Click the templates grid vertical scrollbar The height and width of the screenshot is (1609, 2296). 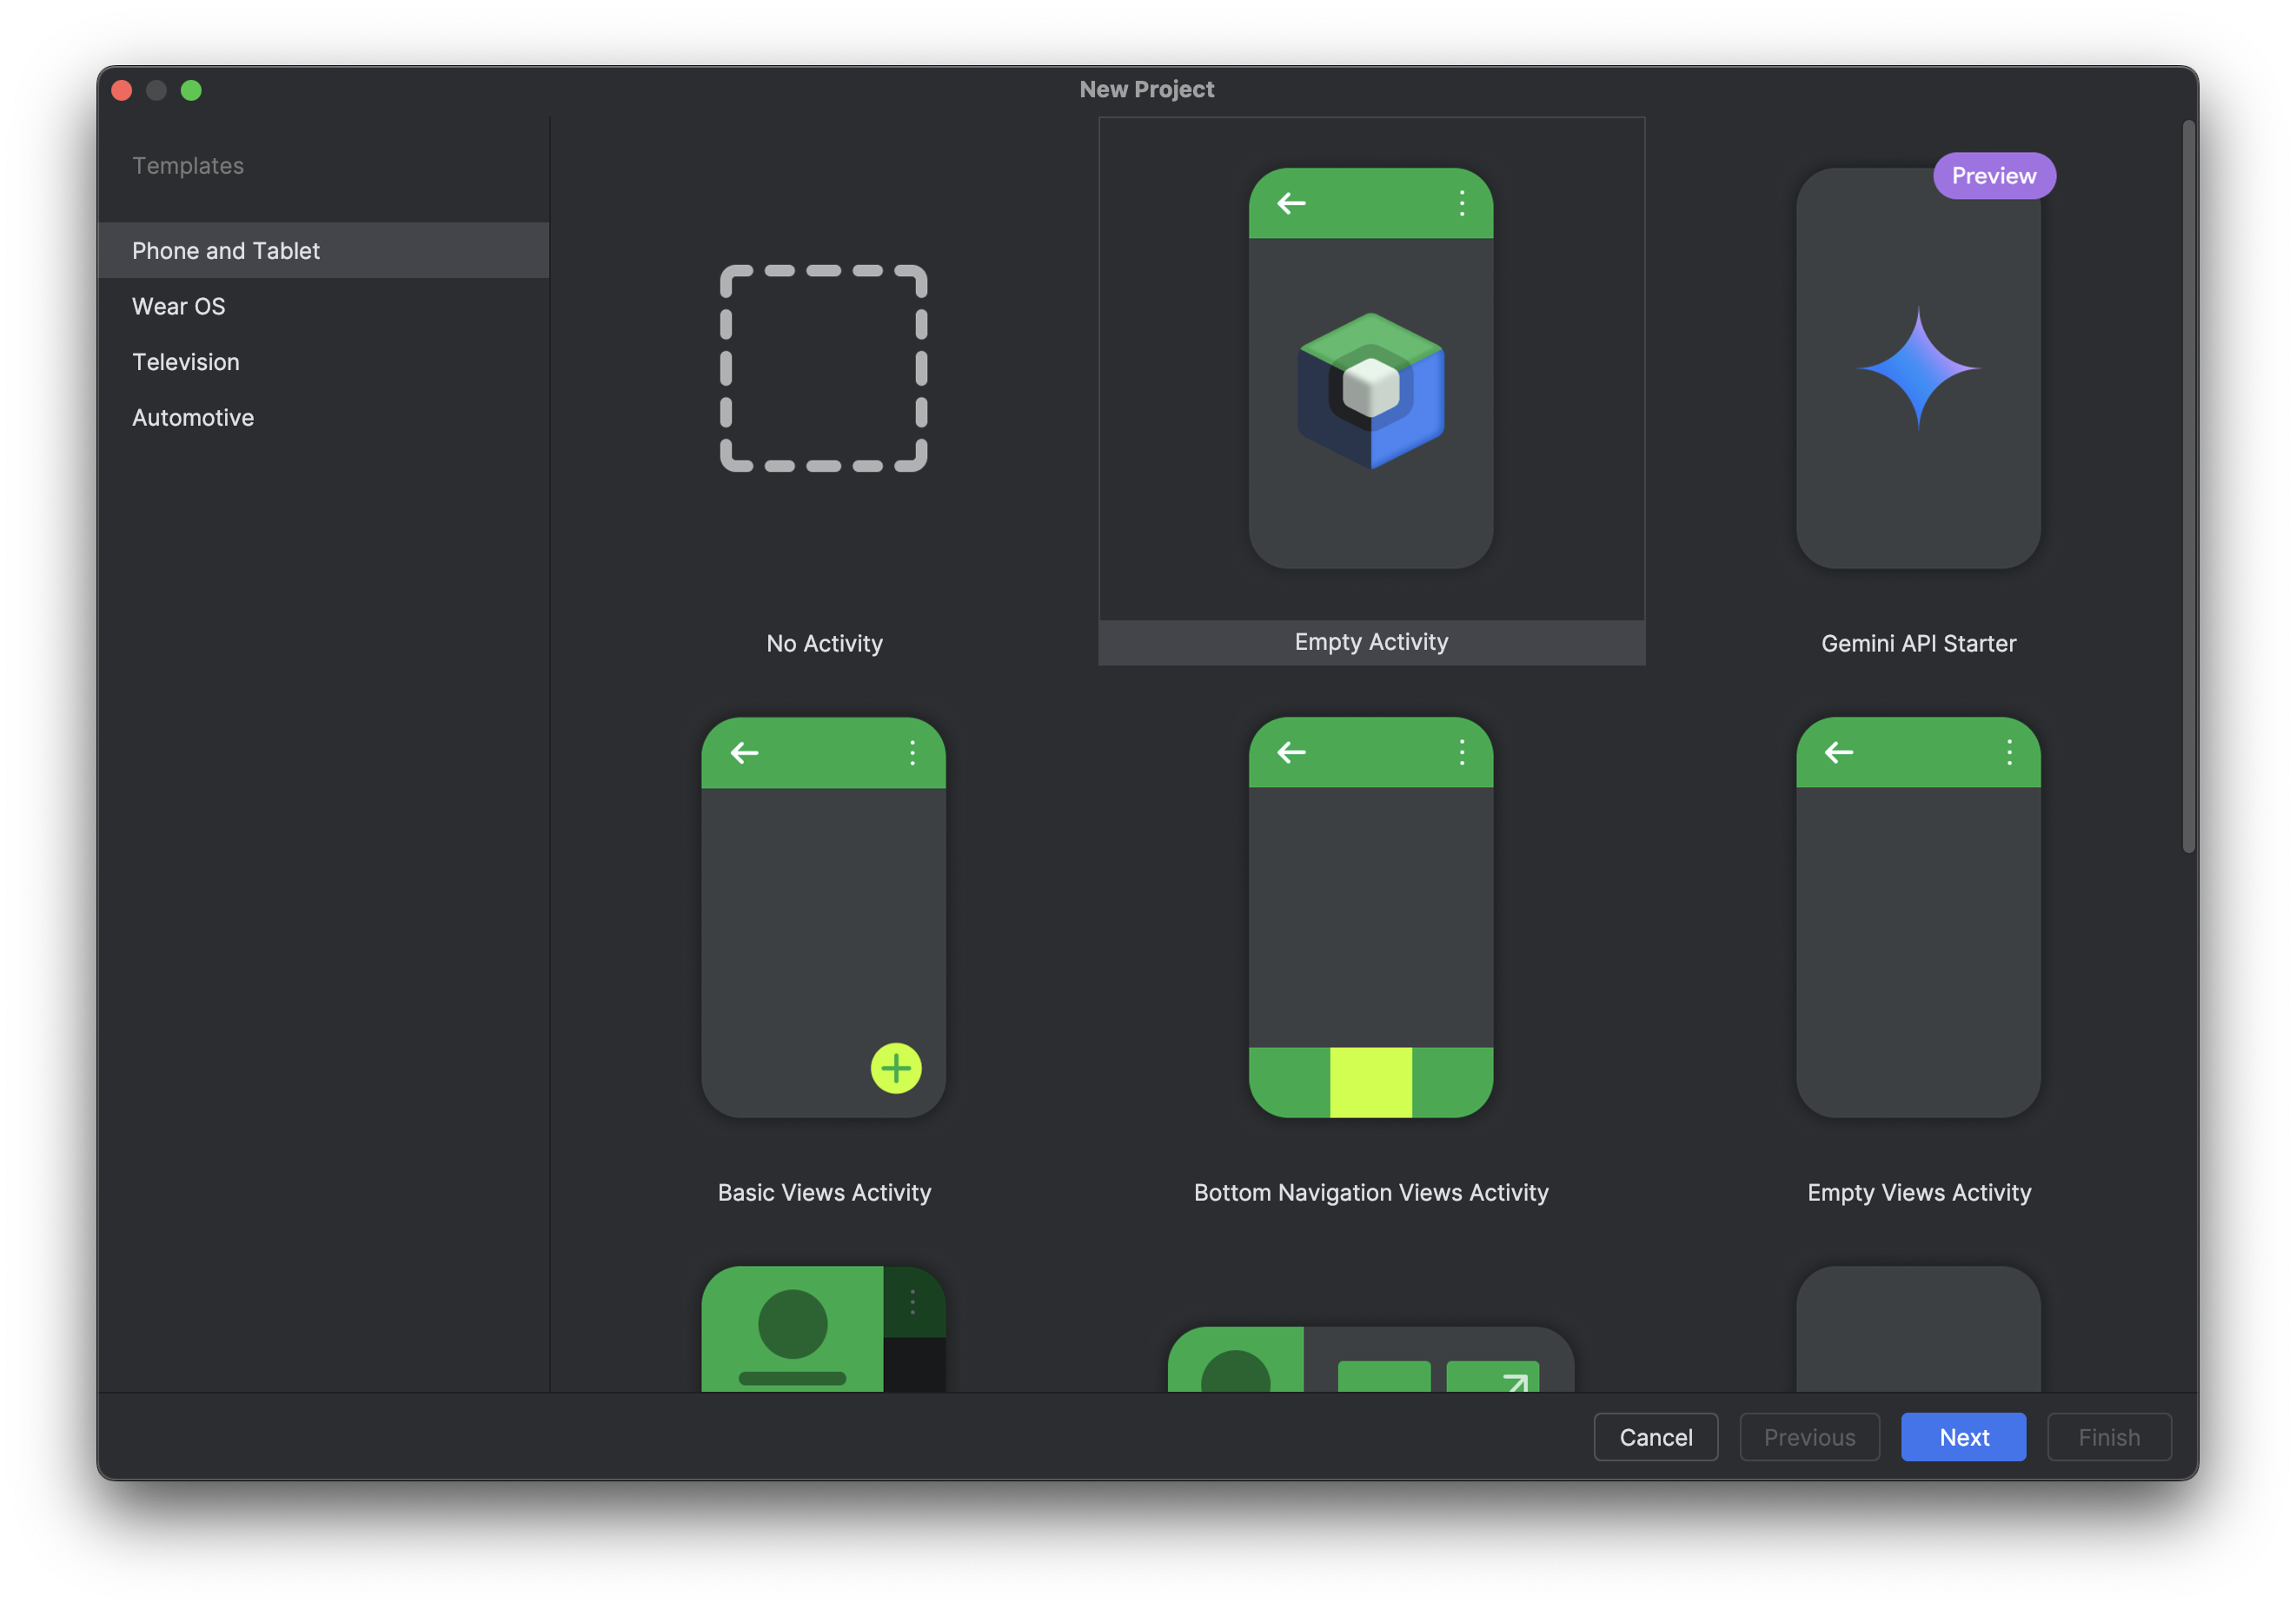click(x=2188, y=486)
